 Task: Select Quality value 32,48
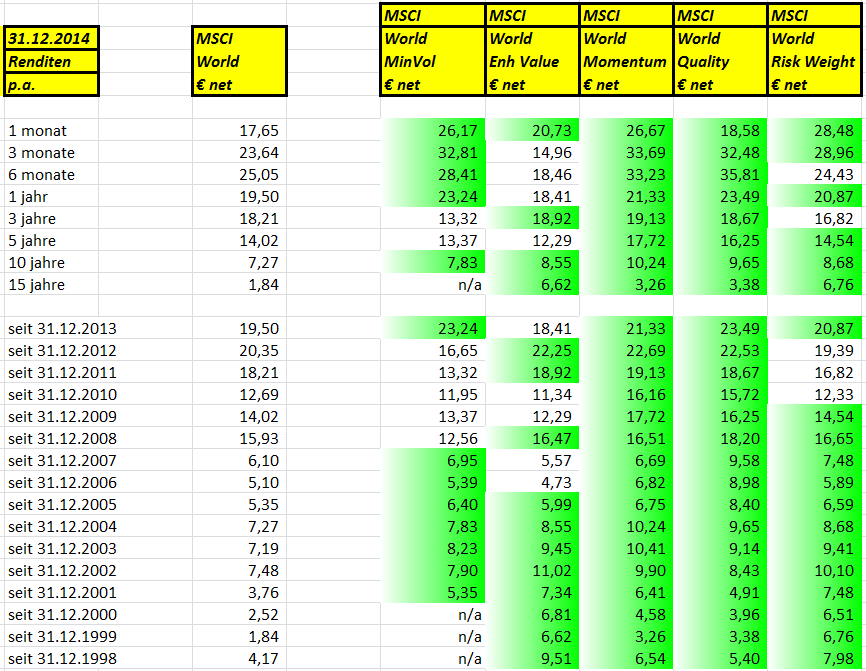(x=740, y=153)
